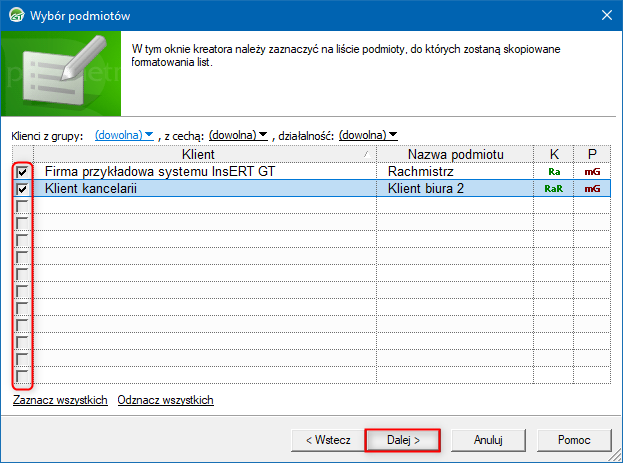
Task: Click the K column header
Action: point(553,154)
